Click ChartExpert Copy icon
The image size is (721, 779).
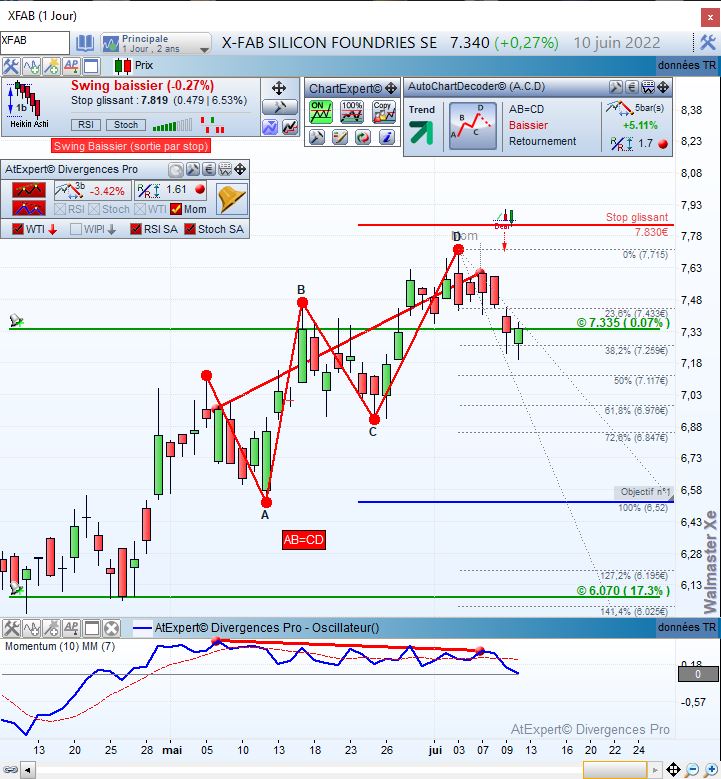tap(384, 112)
